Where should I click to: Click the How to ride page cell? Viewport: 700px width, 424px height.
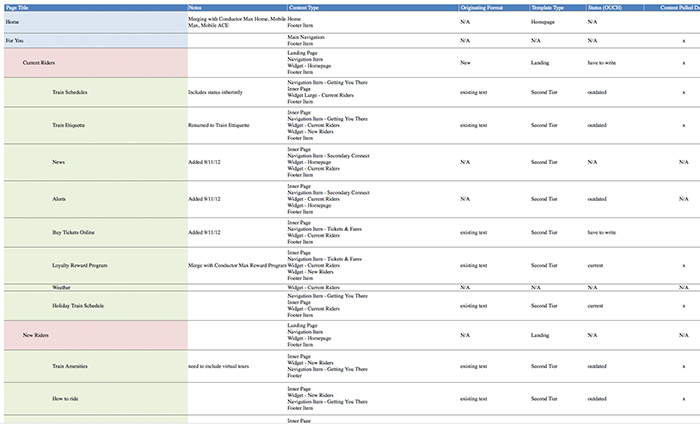point(66,399)
